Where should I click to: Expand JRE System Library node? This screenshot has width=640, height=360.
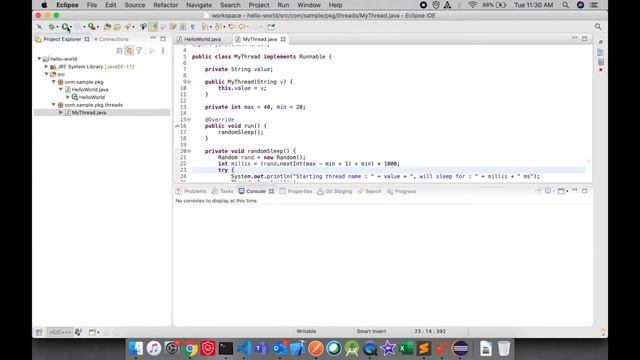[47, 67]
